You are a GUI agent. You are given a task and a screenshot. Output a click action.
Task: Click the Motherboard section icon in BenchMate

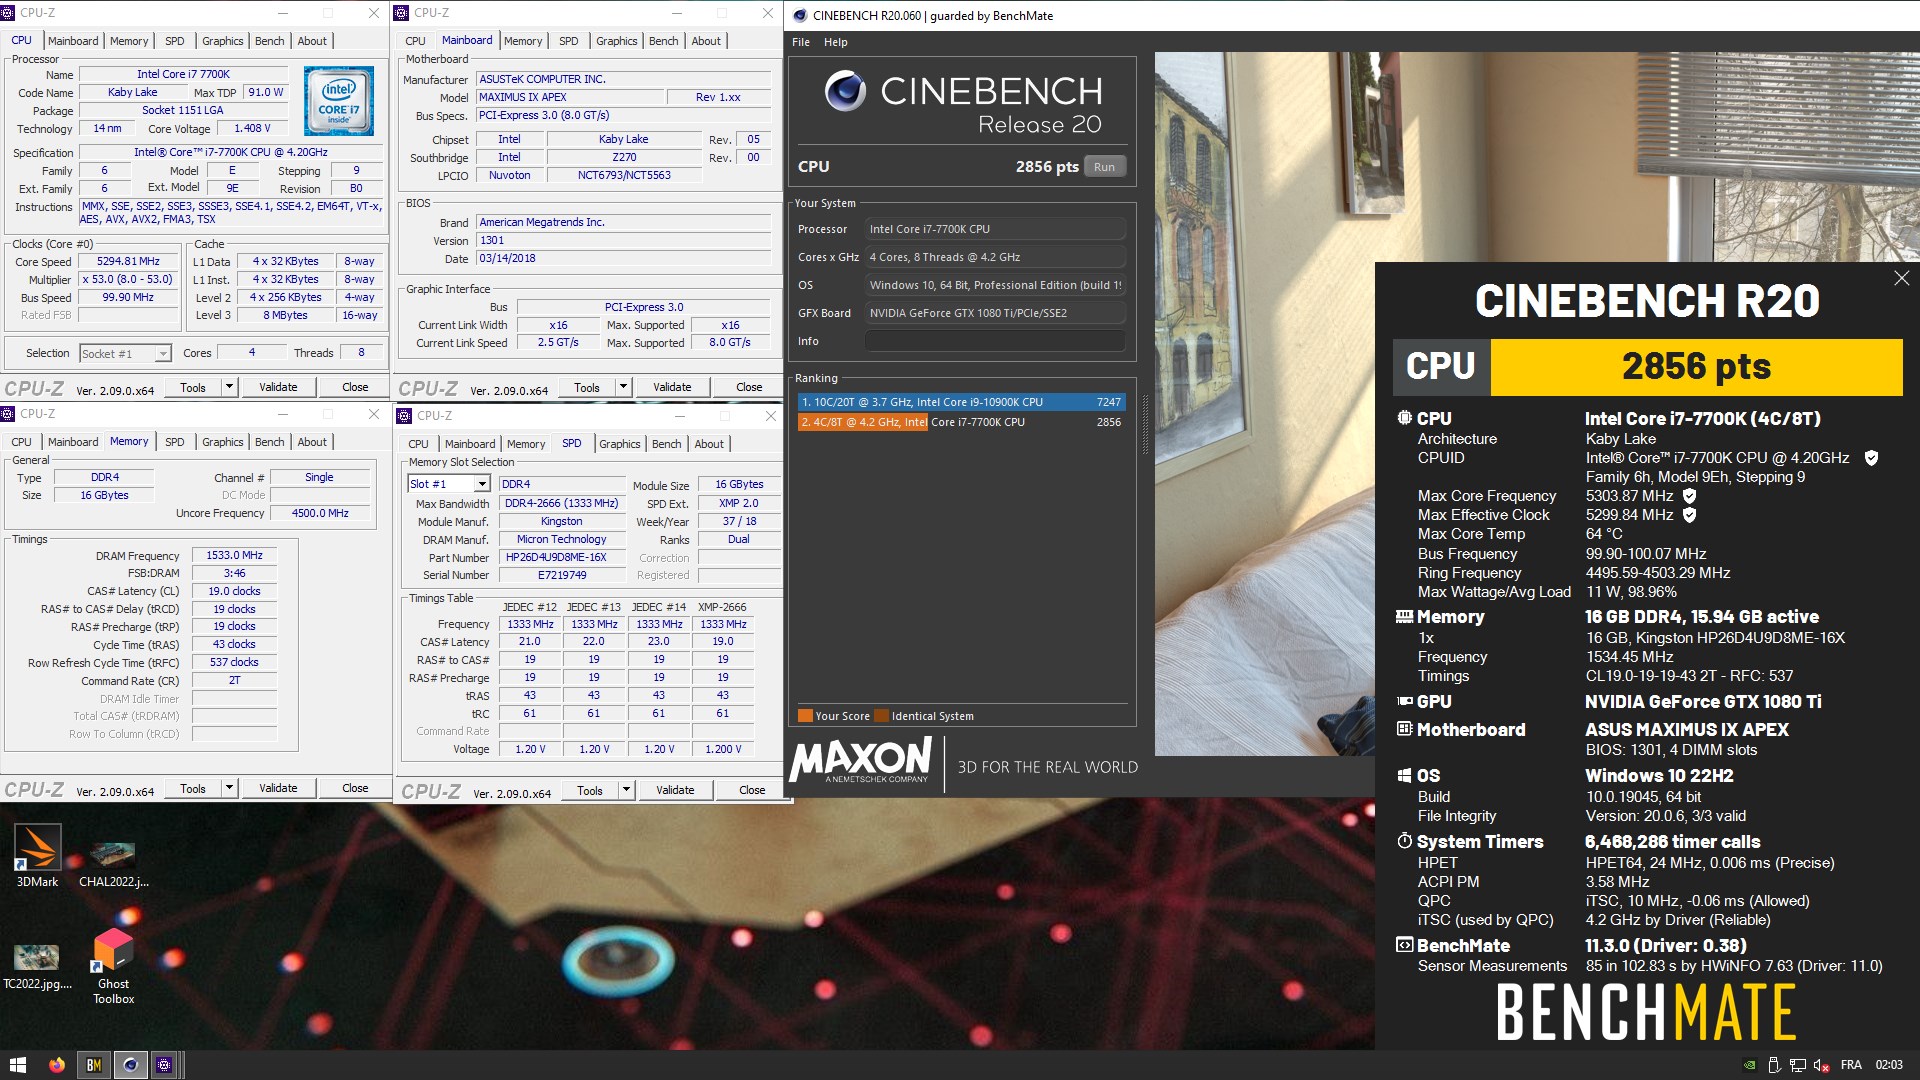(x=1404, y=729)
